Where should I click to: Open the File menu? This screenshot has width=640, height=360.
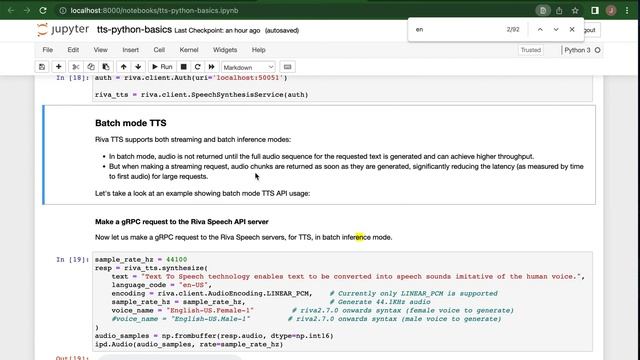[x=48, y=50]
